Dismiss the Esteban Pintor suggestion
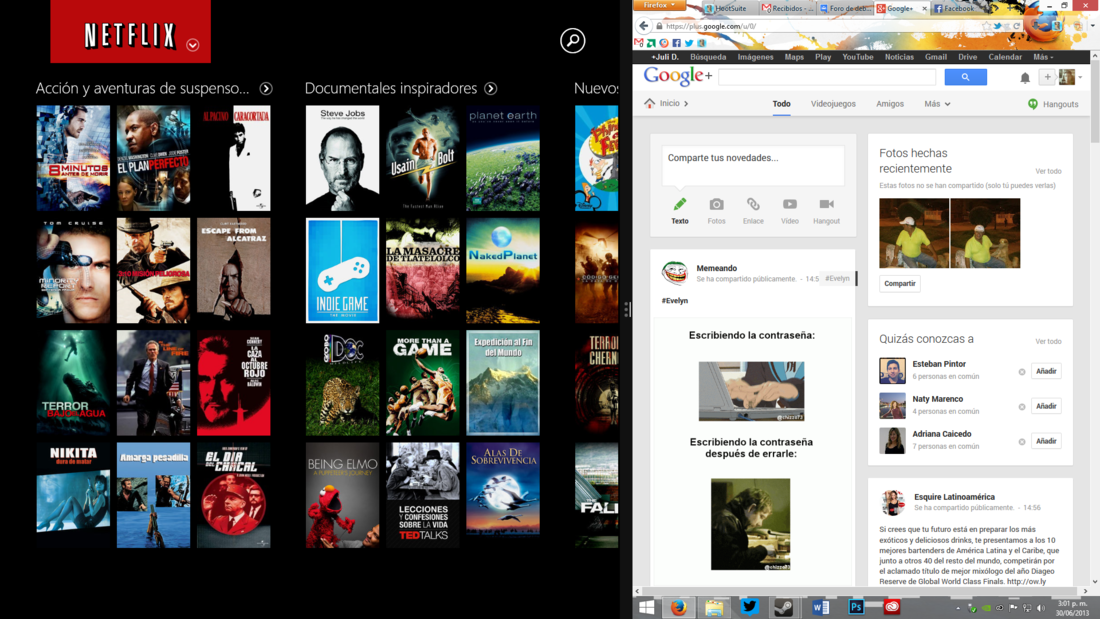 pos(1021,372)
